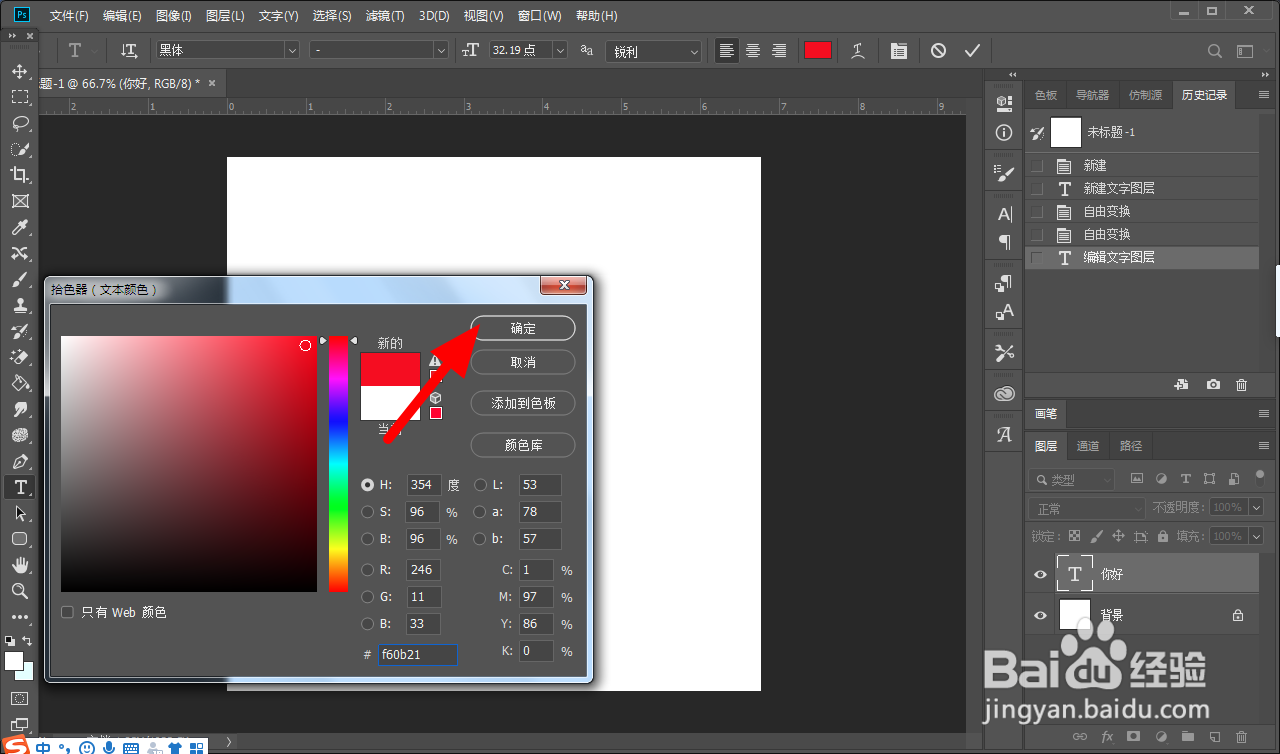Enable Only Web Colors checkbox
This screenshot has width=1280, height=754.
tap(68, 612)
